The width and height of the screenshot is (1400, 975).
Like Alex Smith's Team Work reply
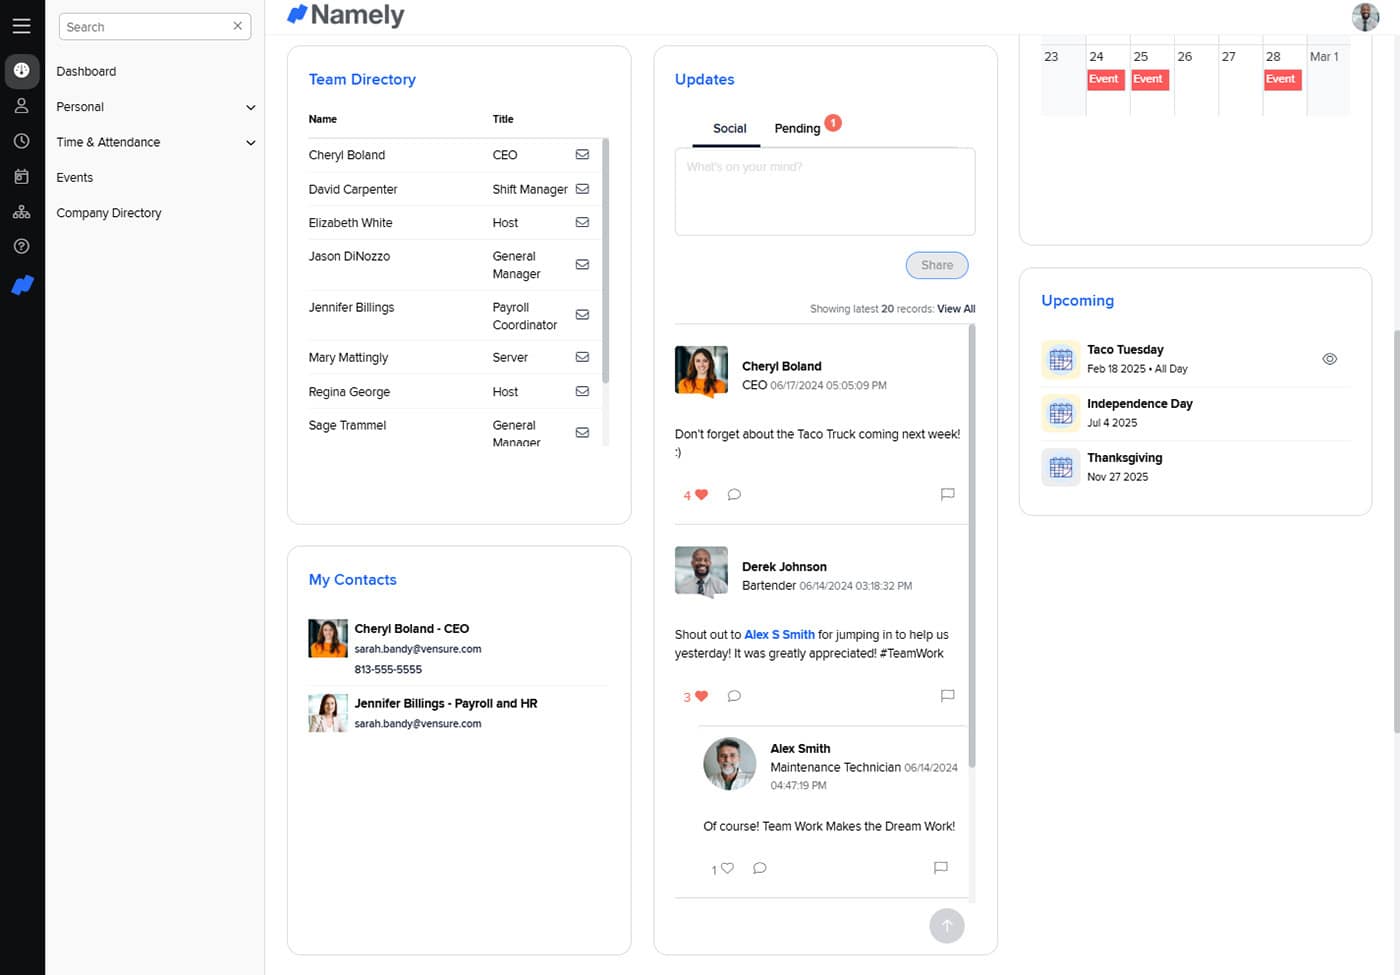coord(727,868)
